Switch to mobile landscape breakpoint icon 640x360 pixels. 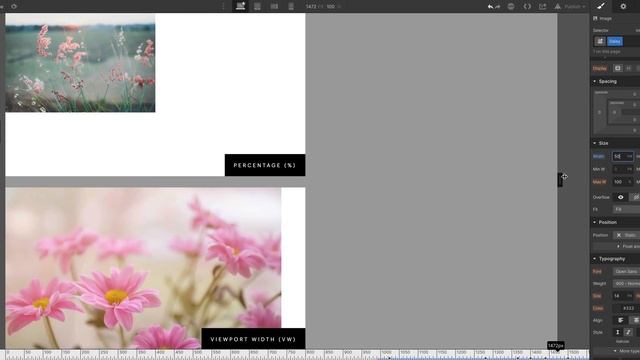pos(274,6)
